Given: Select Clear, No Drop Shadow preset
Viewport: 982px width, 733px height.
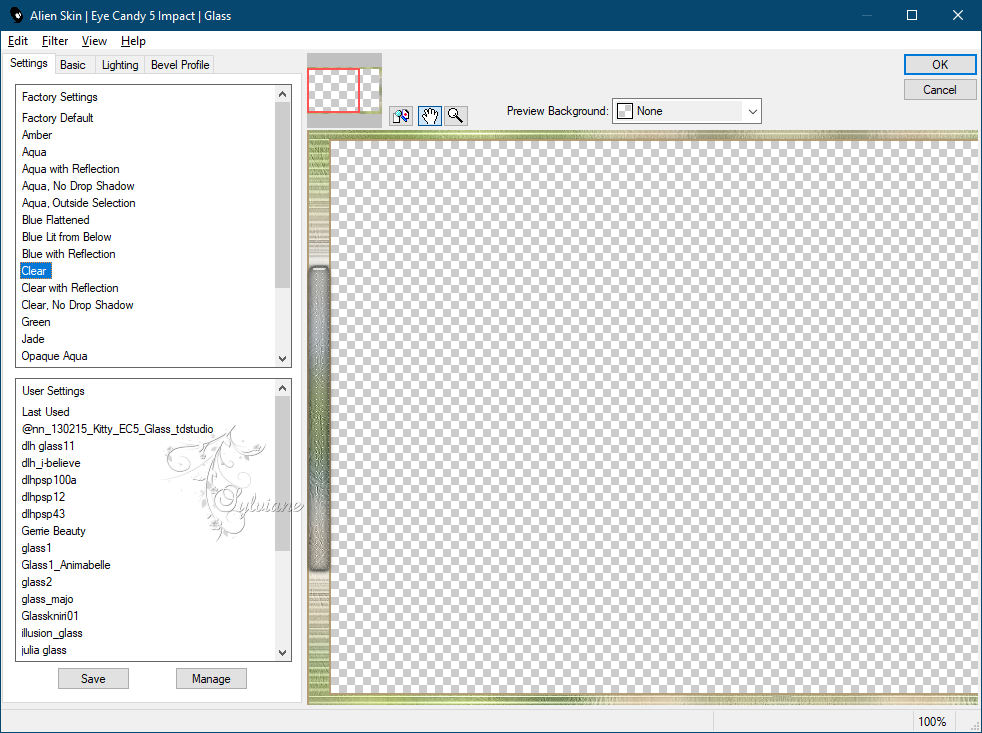Looking at the screenshot, I should click(77, 304).
